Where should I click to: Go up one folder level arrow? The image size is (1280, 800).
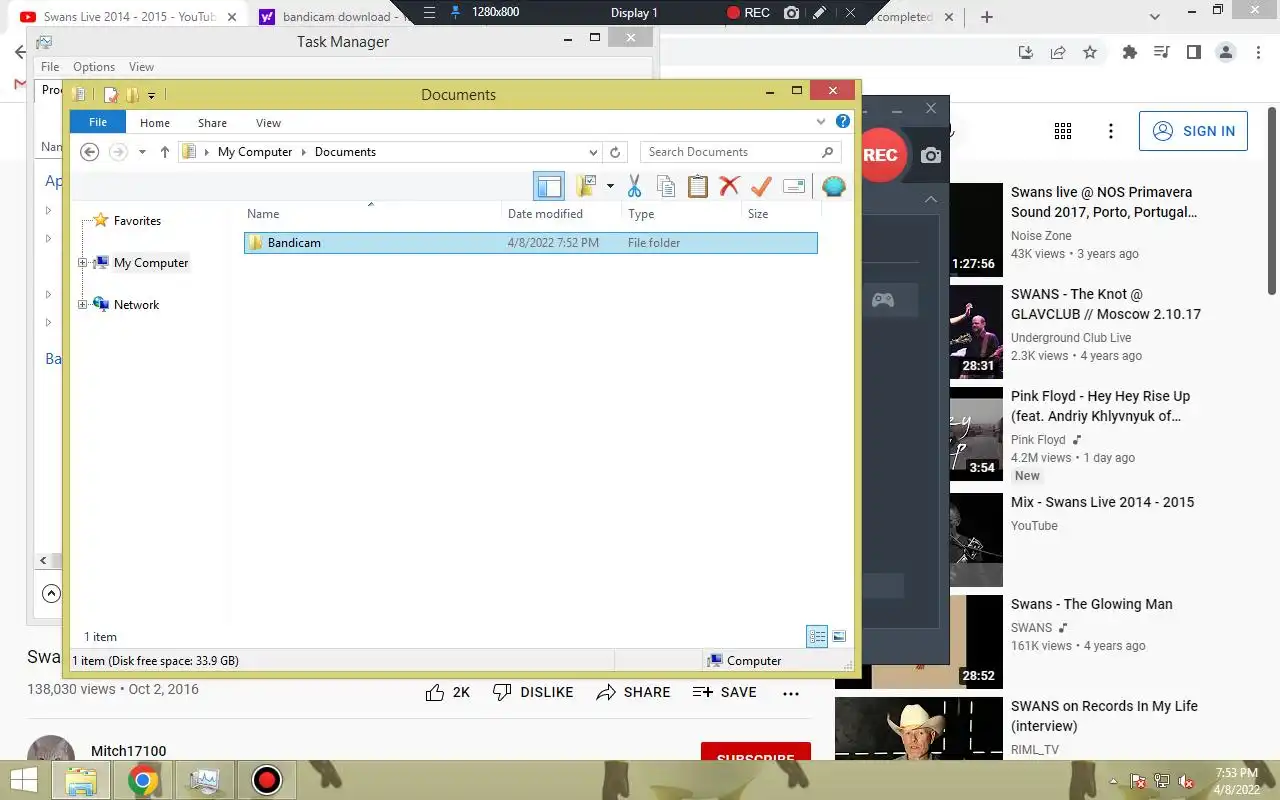(x=165, y=152)
